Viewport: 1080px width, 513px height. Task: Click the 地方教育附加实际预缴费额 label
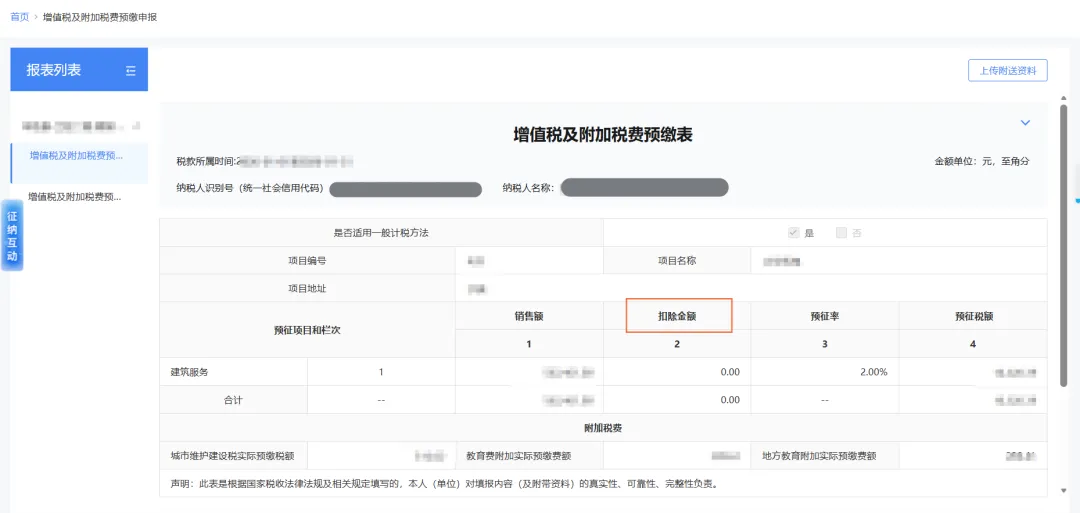[x=819, y=456]
